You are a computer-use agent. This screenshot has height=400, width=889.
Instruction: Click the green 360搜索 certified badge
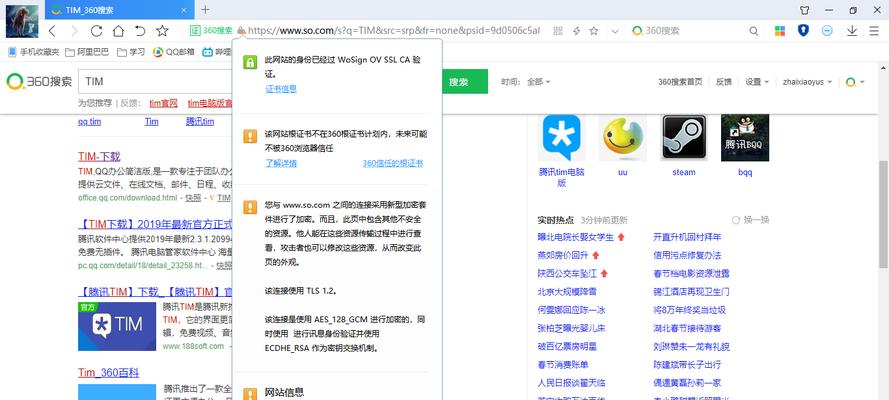click(211, 31)
